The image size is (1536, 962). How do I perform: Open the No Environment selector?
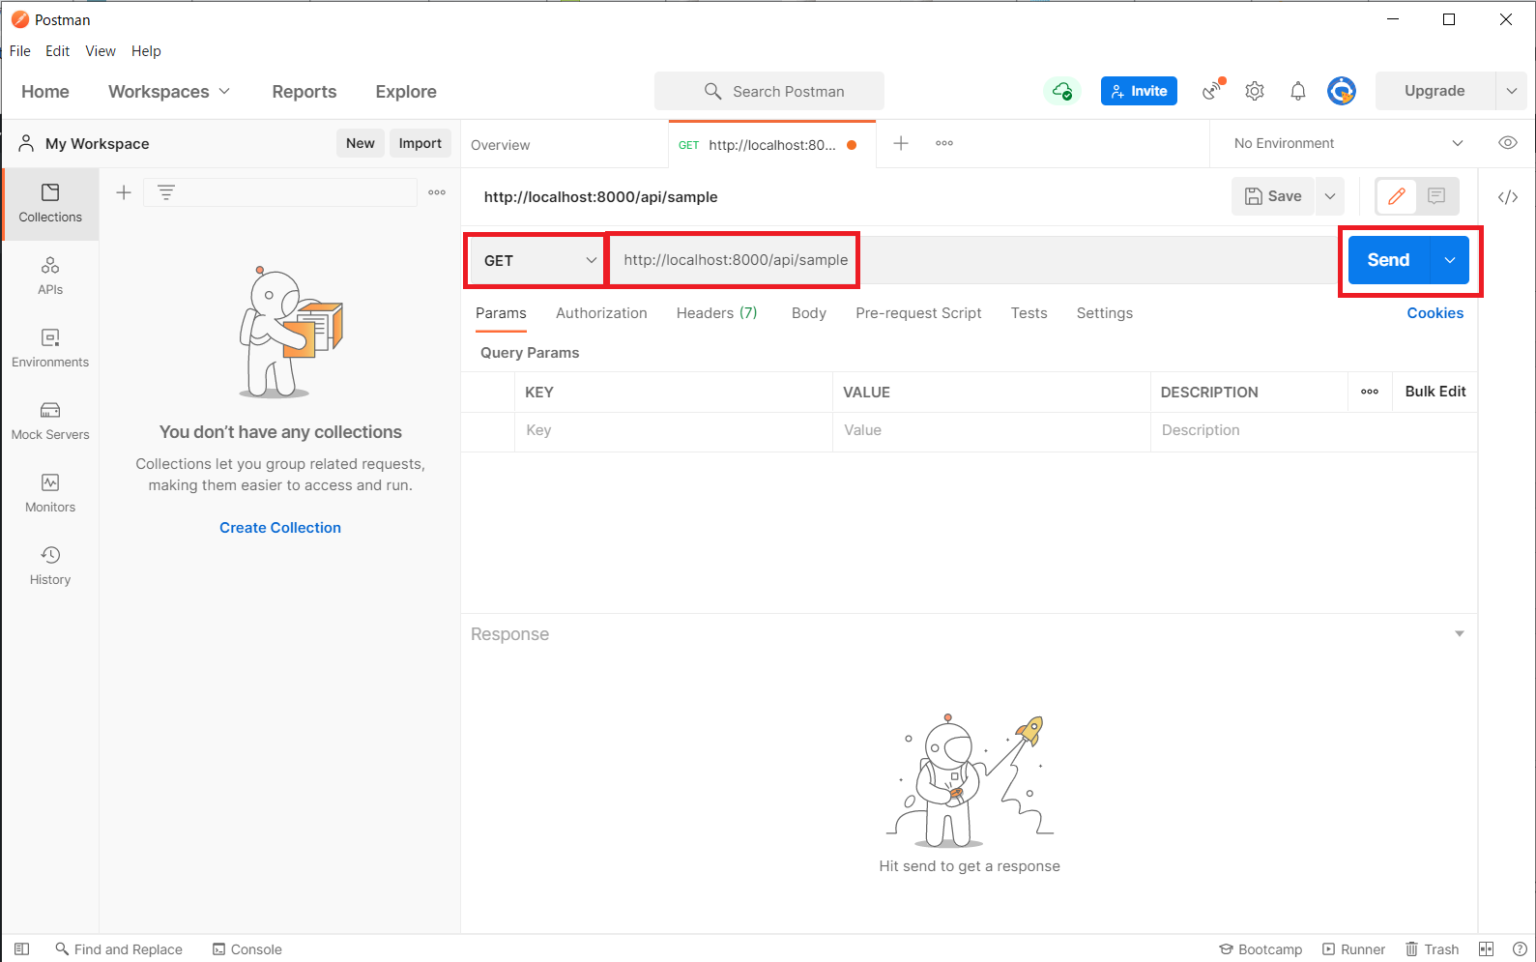(x=1340, y=142)
